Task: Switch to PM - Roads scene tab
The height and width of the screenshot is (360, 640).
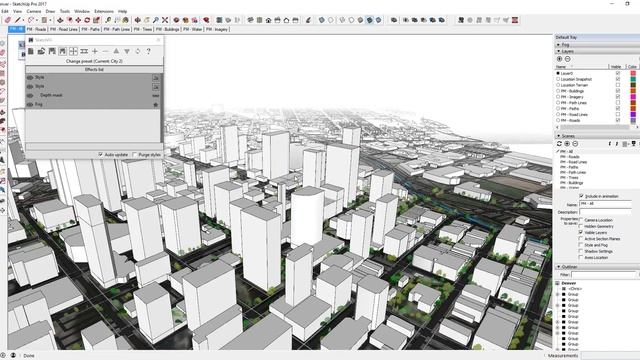Action: [x=37, y=29]
